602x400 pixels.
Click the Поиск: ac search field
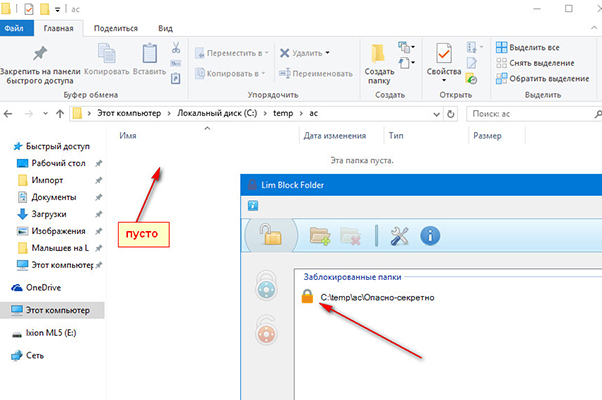coord(530,115)
